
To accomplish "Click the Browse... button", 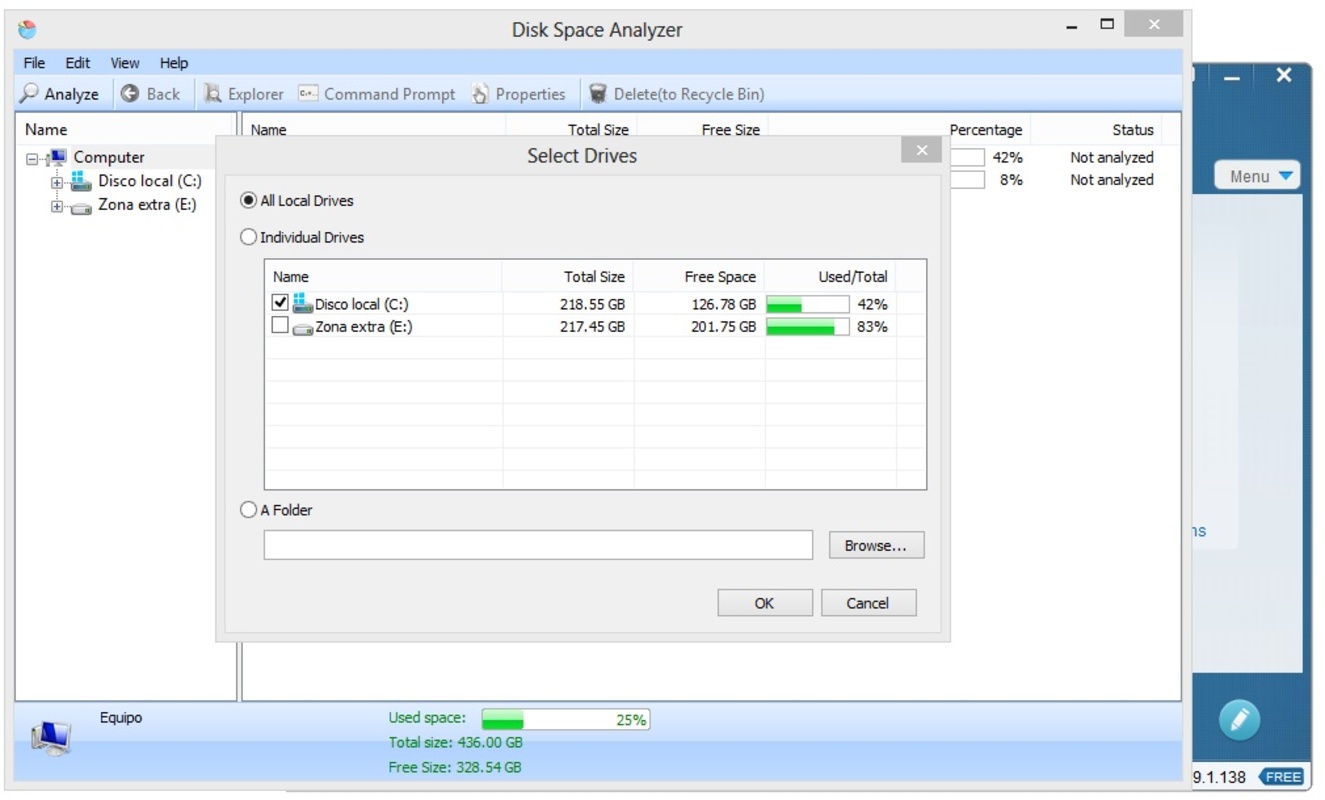I will pos(876,546).
